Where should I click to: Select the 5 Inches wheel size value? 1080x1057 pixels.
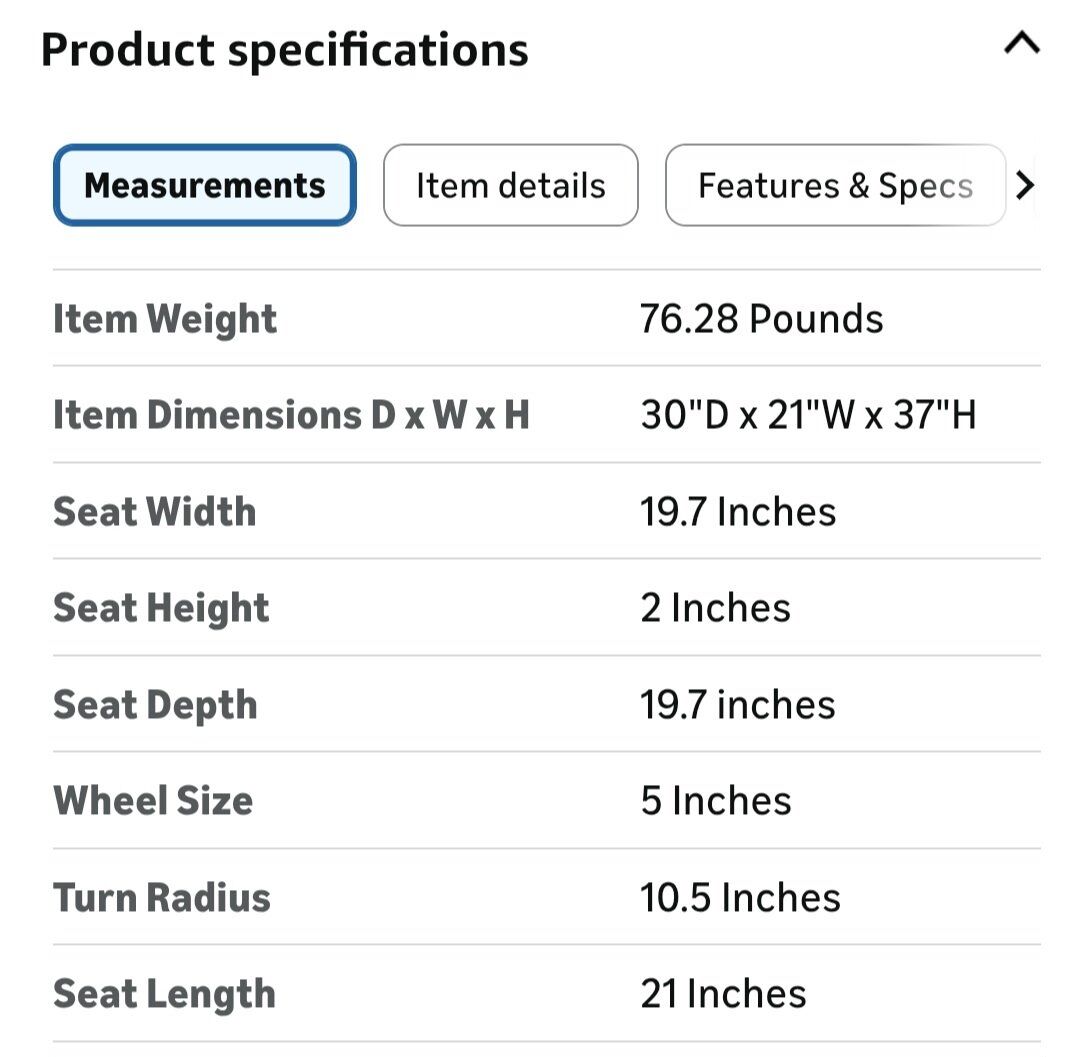point(715,801)
